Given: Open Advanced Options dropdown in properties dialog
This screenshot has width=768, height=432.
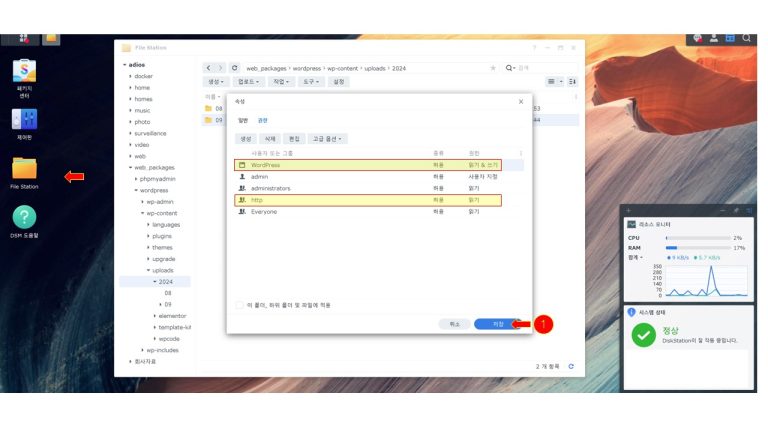Looking at the screenshot, I should point(327,139).
